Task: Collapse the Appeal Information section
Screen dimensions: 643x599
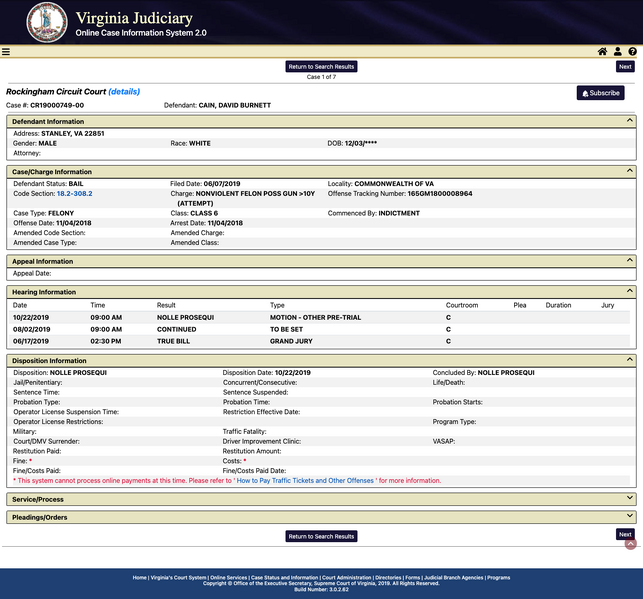Action: tap(629, 260)
